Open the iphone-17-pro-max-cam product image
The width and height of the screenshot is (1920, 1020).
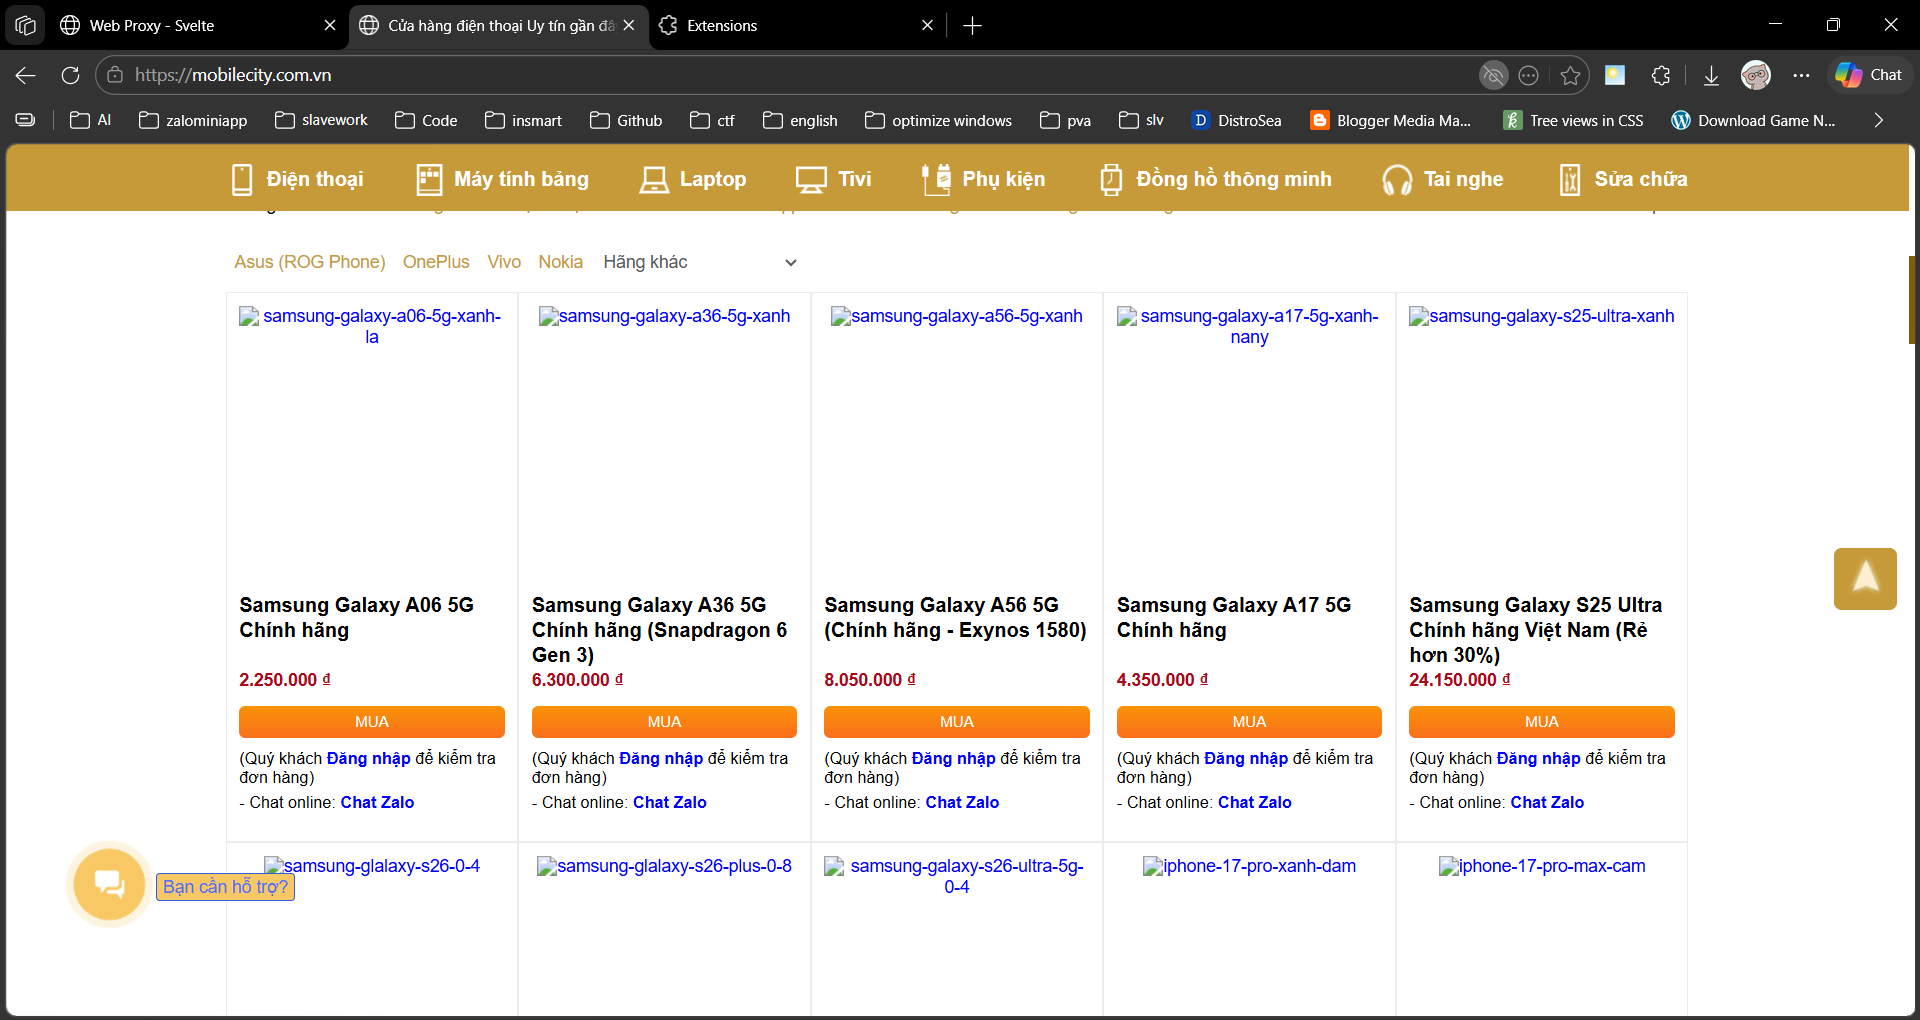pos(1542,866)
